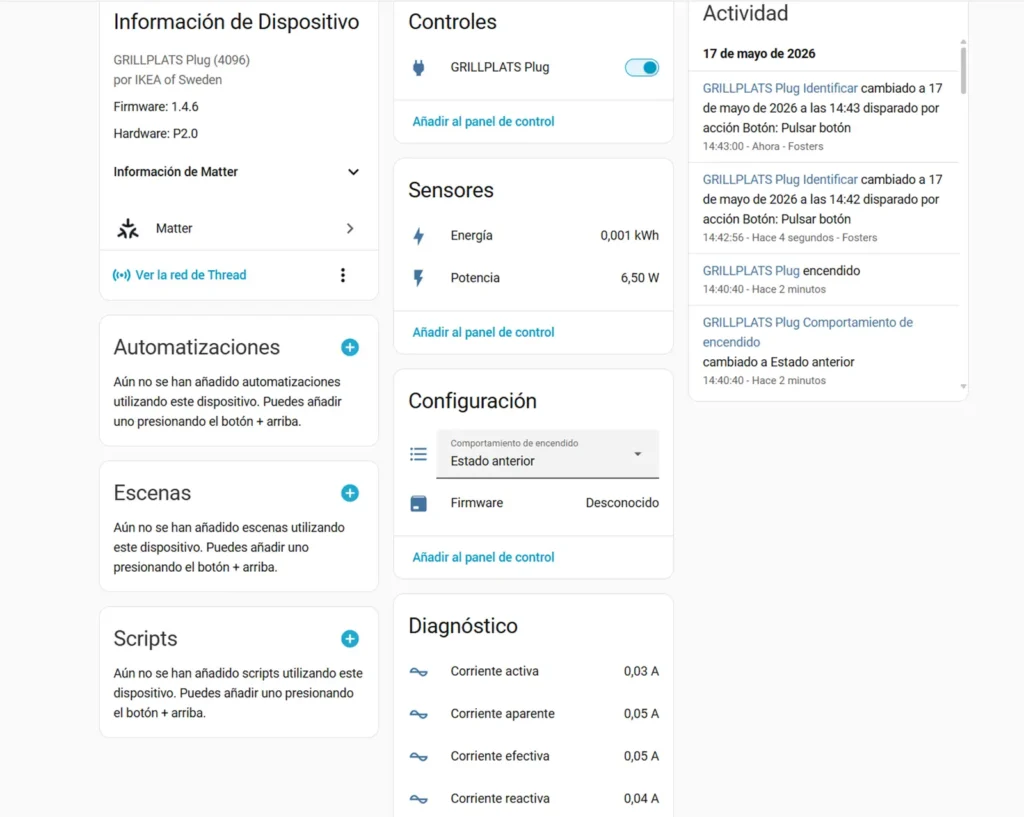
Task: Add a new script with plus icon
Action: click(x=350, y=639)
